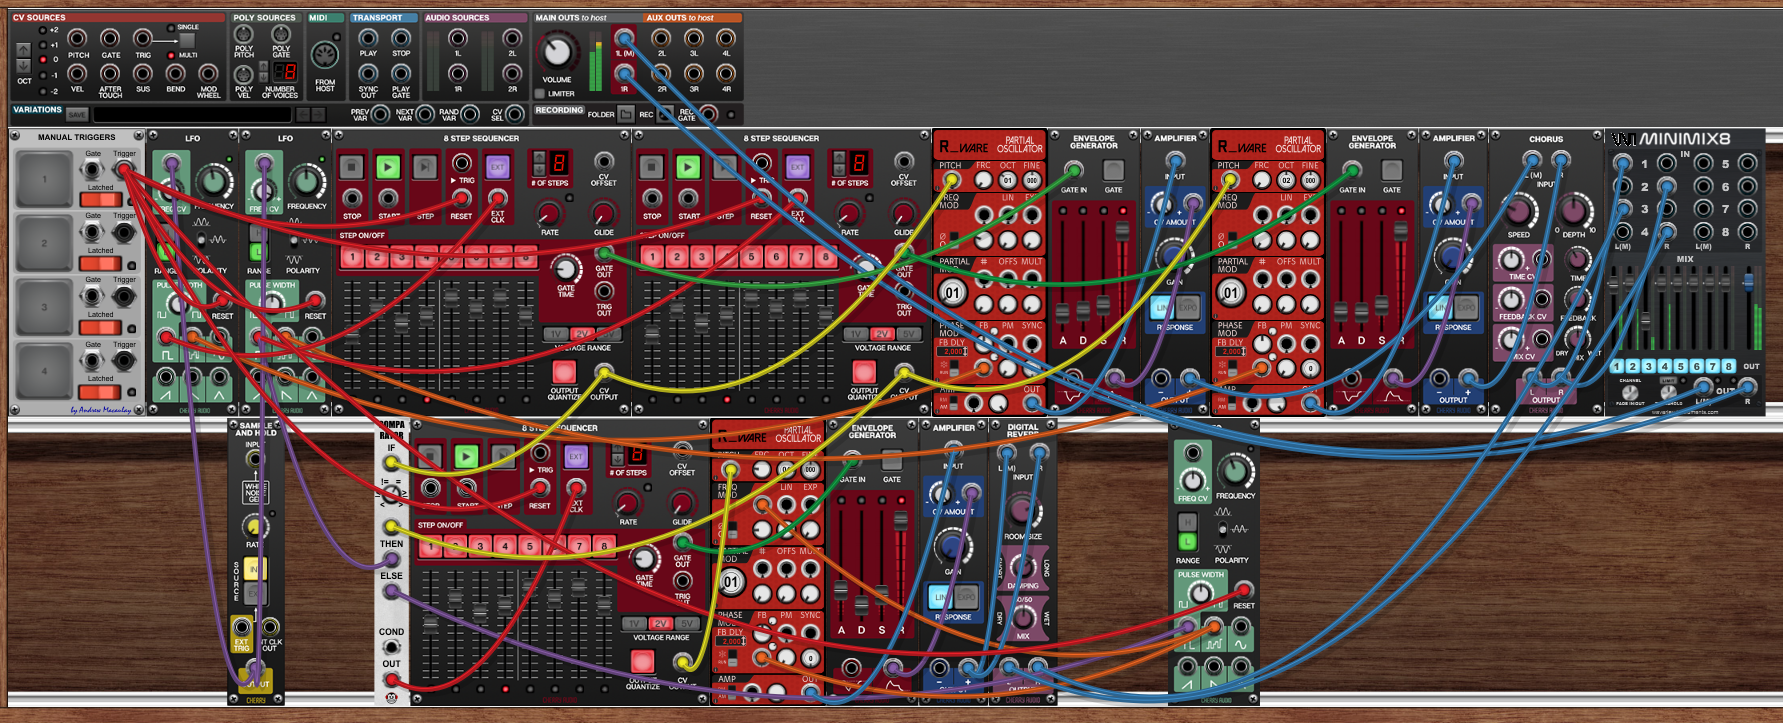Click the bottom LFO RESET jack
This screenshot has height=723, width=1783.
pos(1244,590)
